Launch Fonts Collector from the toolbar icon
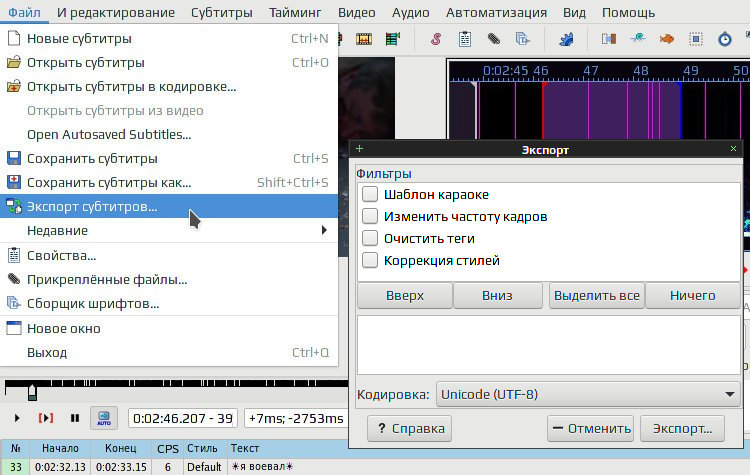750x475 pixels. pyautogui.click(x=522, y=39)
